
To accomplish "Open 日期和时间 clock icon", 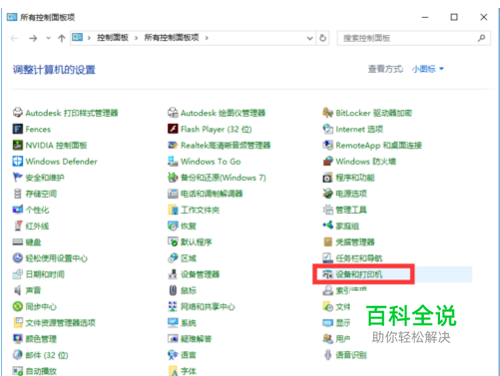I will pos(18,274).
